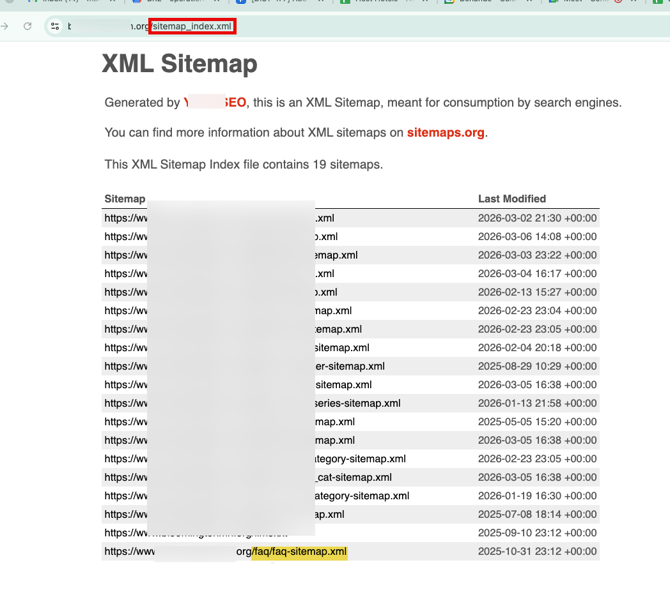Screen dimensions: 670x597
Task: Open the sitemap link modified 2025-09-10 23:12
Action: (200, 533)
